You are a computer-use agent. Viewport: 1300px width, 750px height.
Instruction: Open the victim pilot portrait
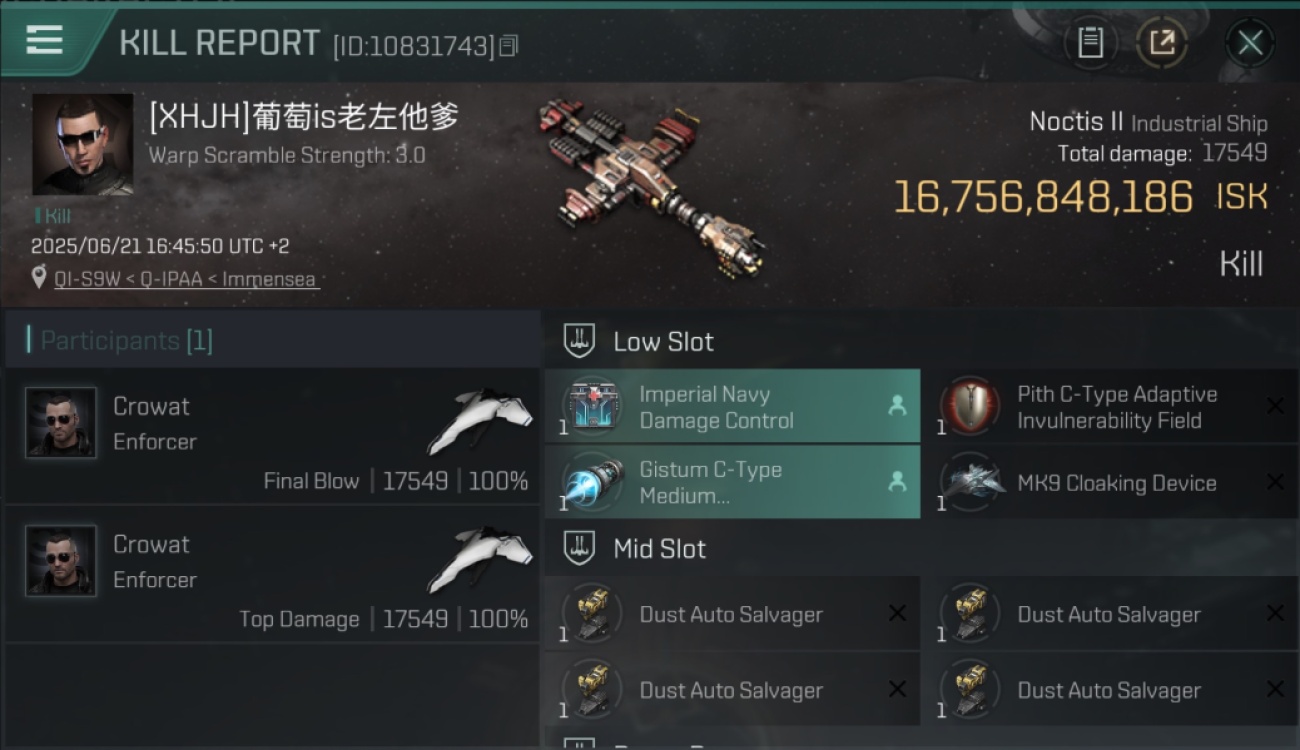82,144
